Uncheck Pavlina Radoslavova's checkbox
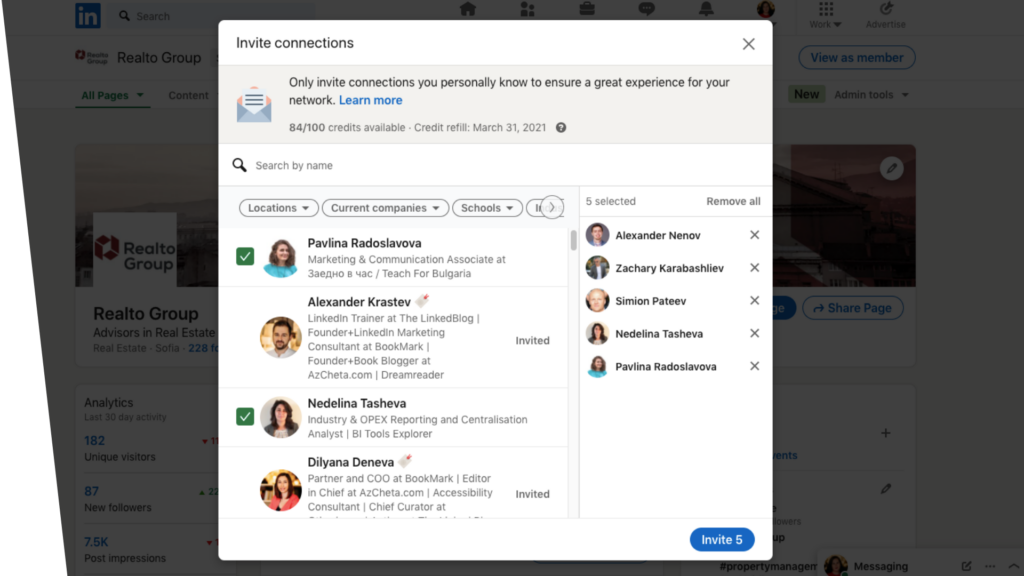 245,257
